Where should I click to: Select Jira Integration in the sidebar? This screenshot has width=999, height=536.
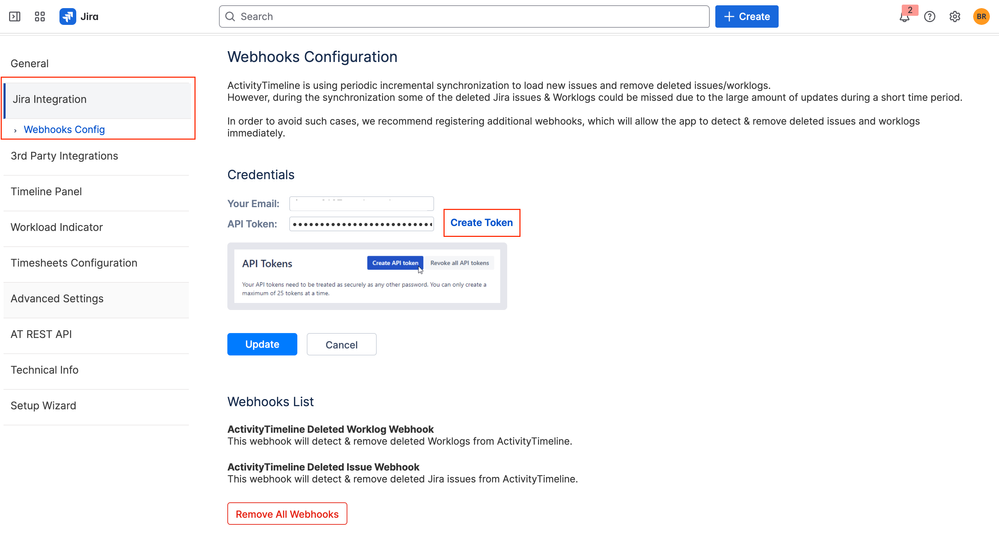point(97,99)
